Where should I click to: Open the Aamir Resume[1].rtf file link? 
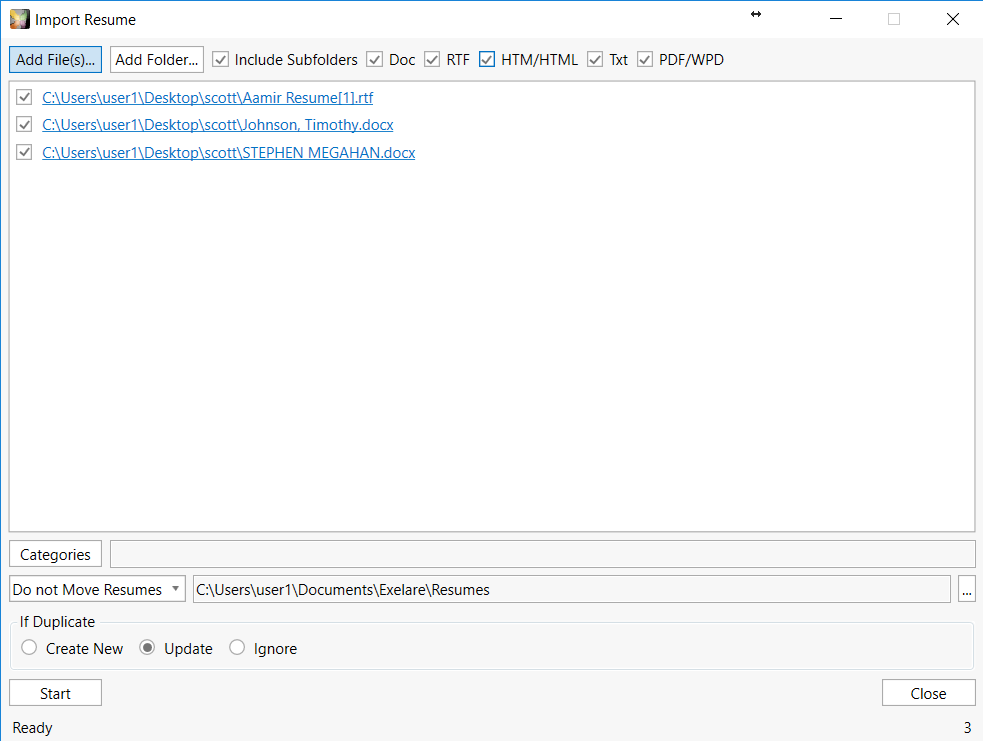point(208,98)
